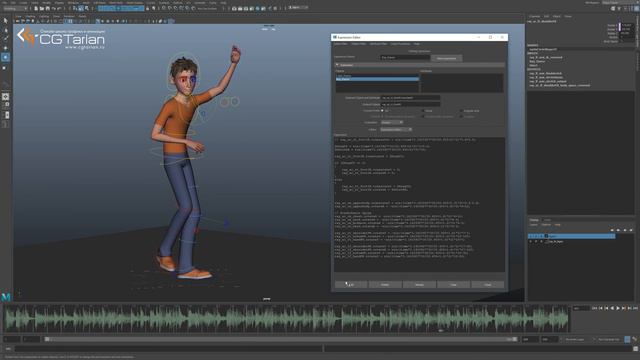
Task: Open the Editor dropdown in Expression Editor
Action: point(396,129)
